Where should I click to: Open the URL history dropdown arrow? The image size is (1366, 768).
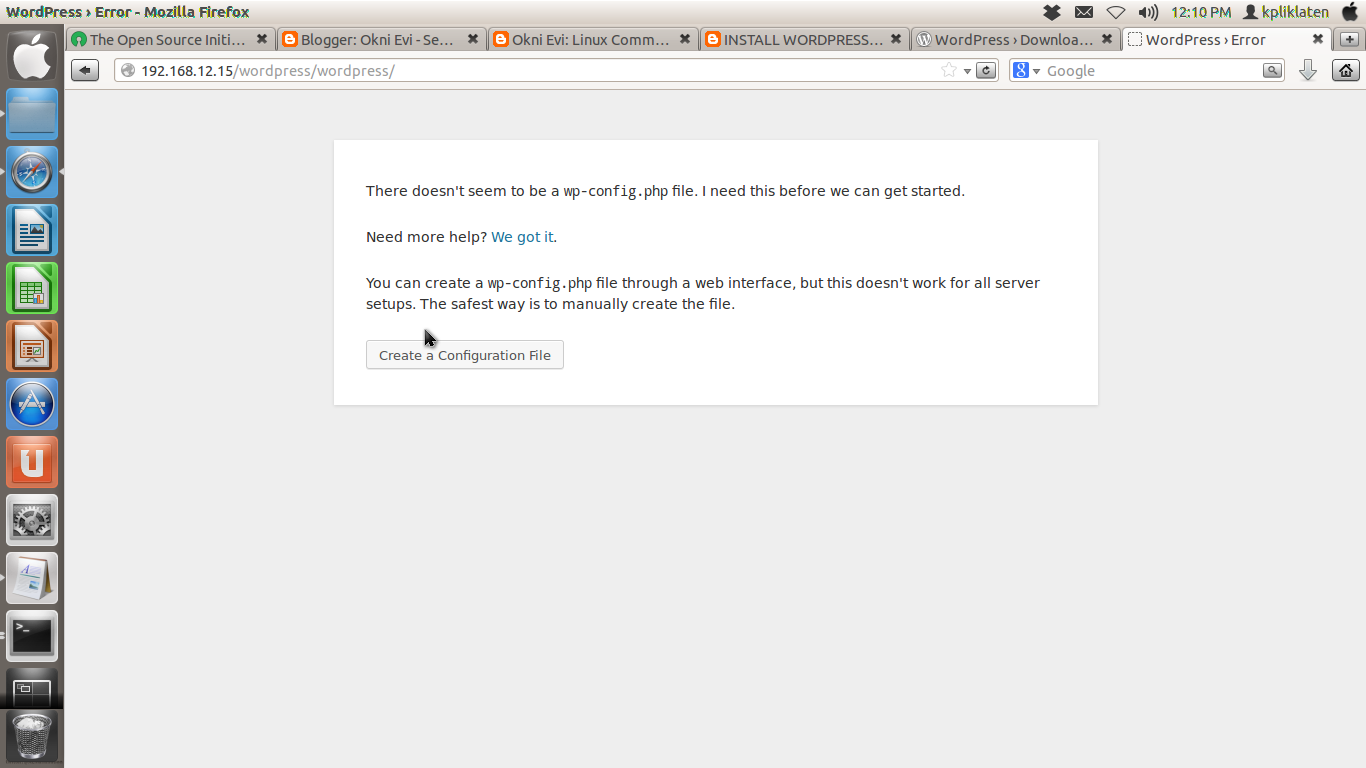967,71
